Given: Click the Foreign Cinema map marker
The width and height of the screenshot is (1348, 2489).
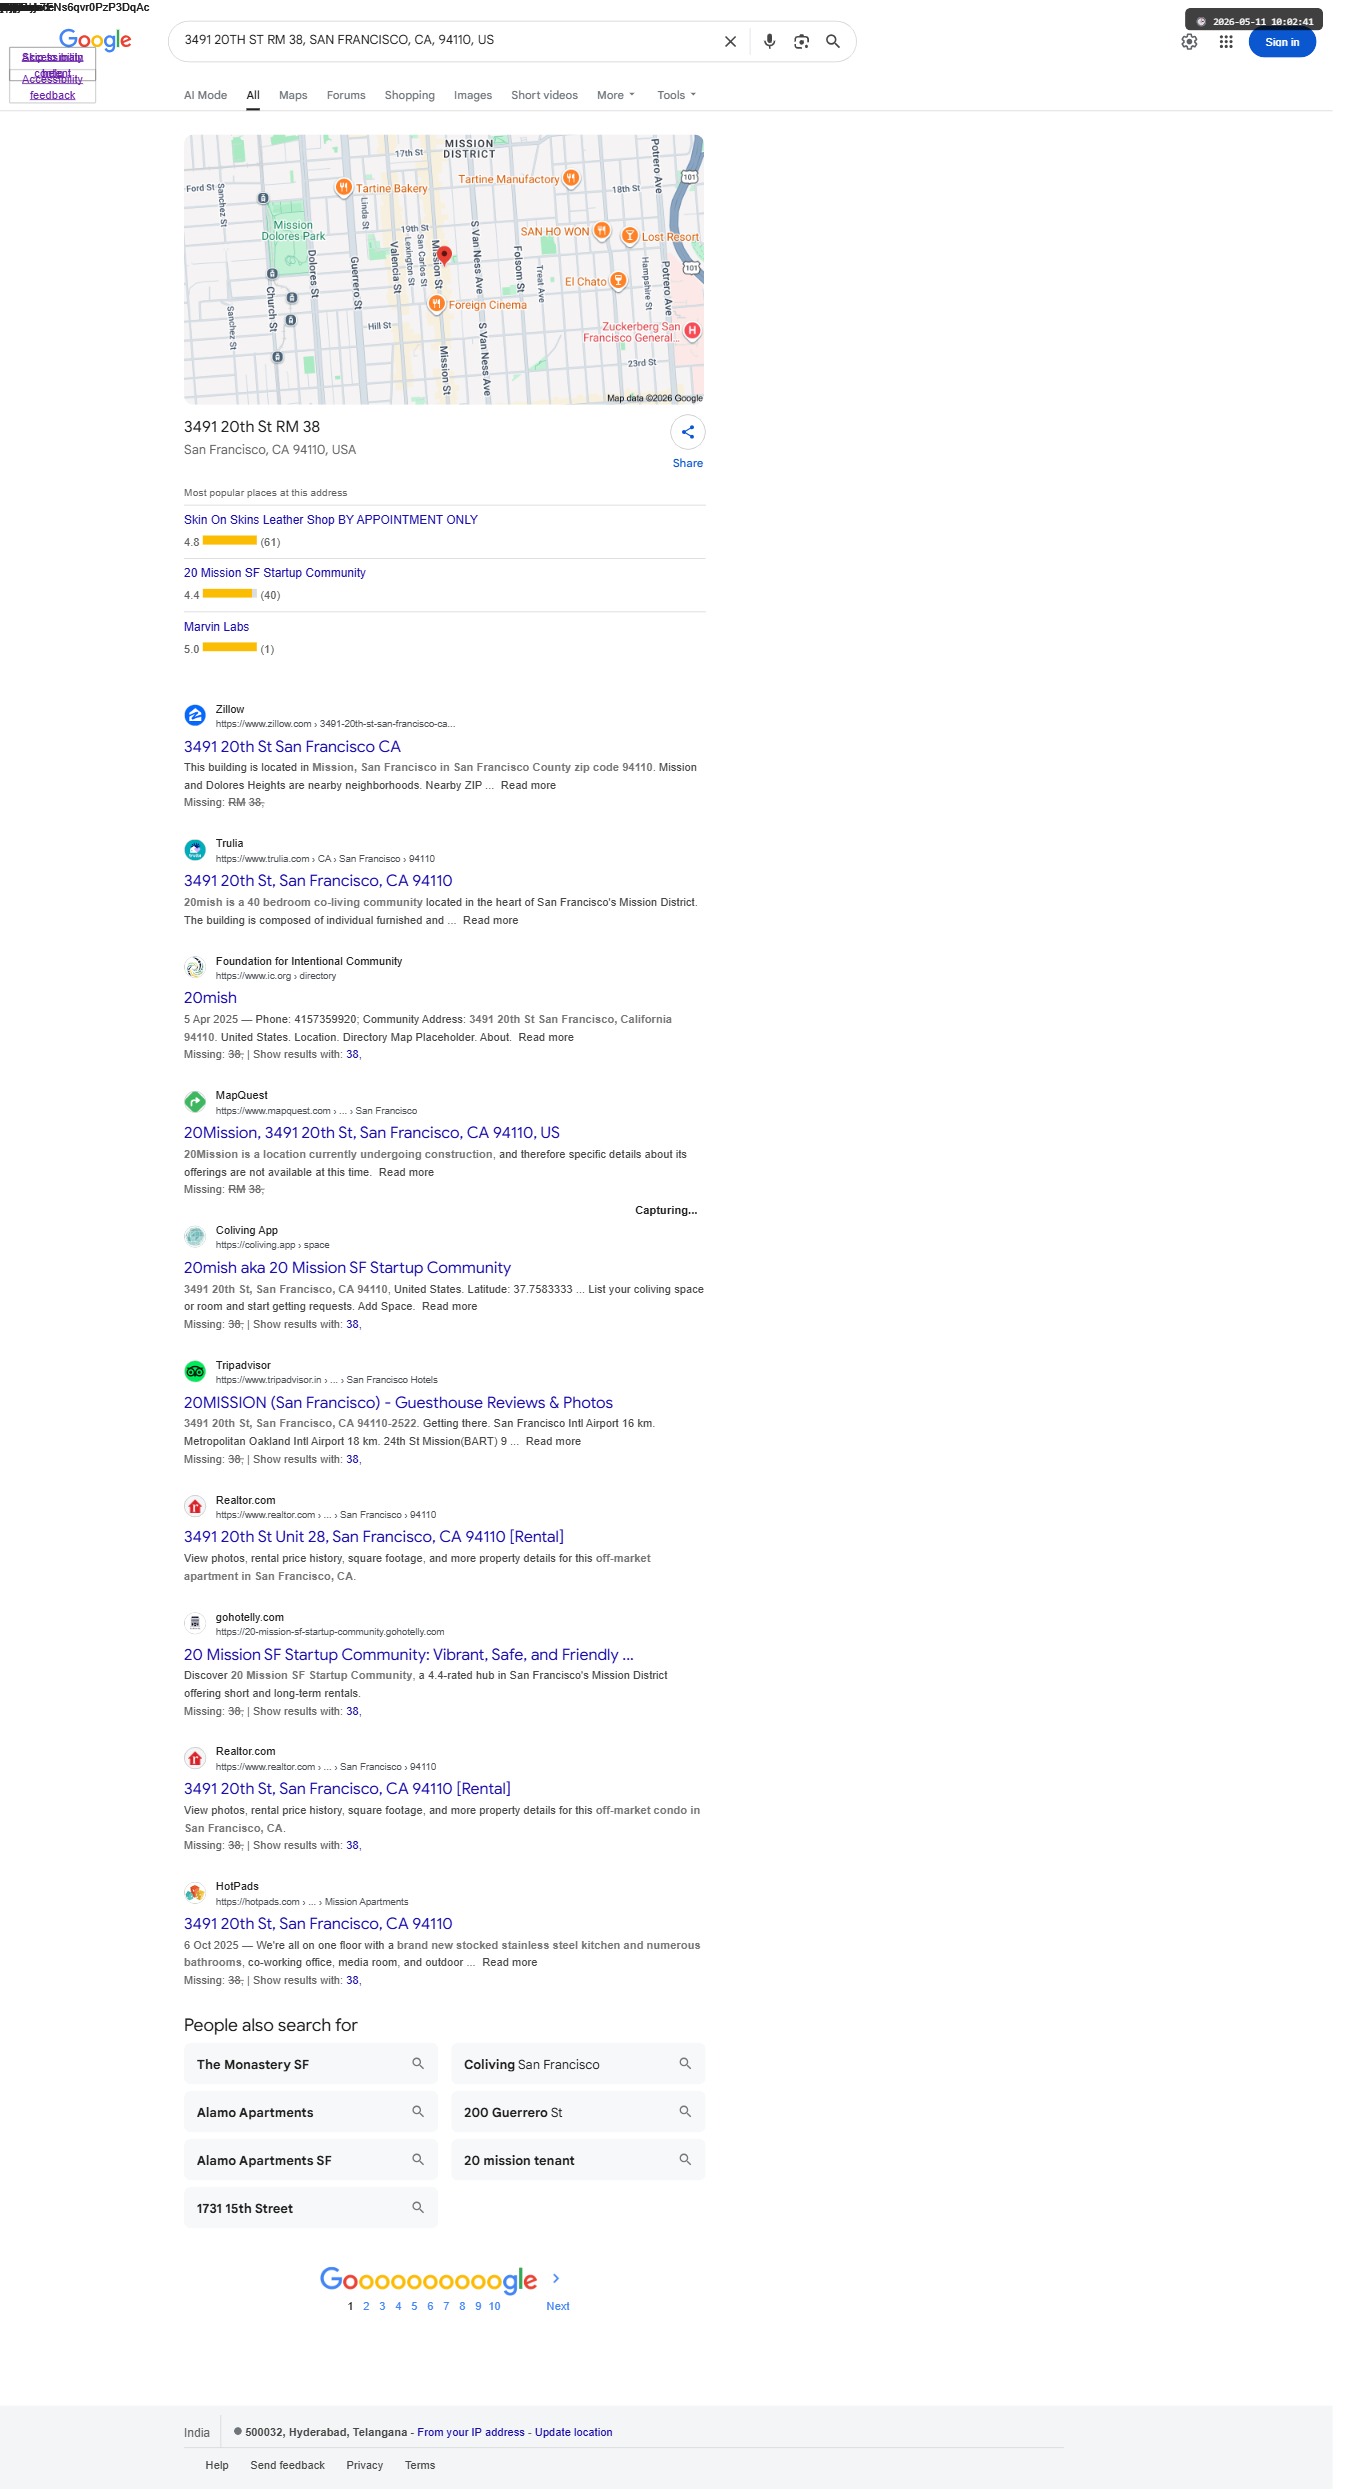Looking at the screenshot, I should 436,304.
